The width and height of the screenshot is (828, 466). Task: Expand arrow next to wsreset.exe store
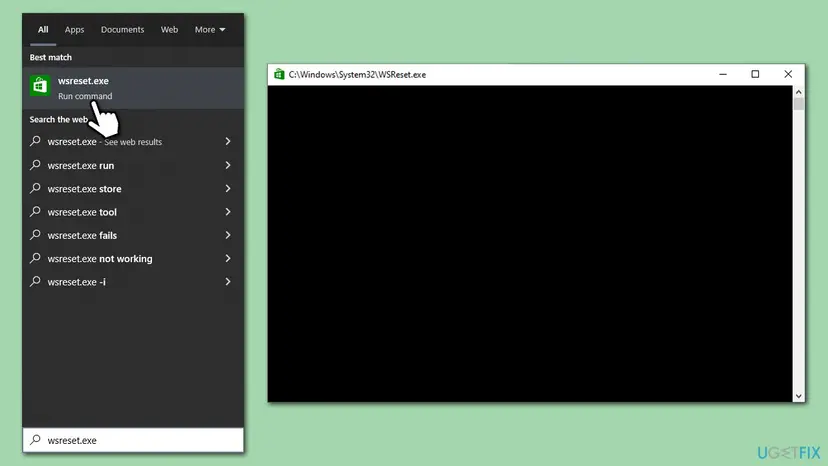228,189
